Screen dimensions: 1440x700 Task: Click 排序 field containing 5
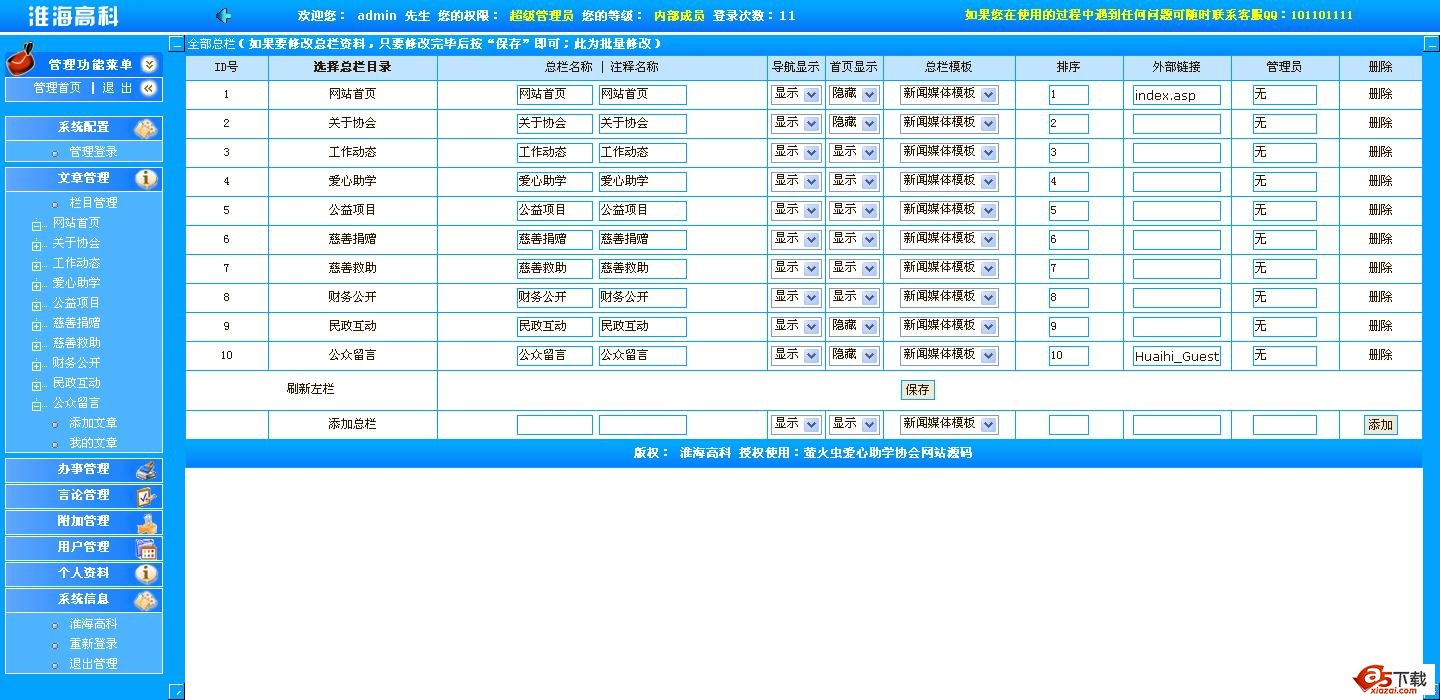click(x=1068, y=211)
